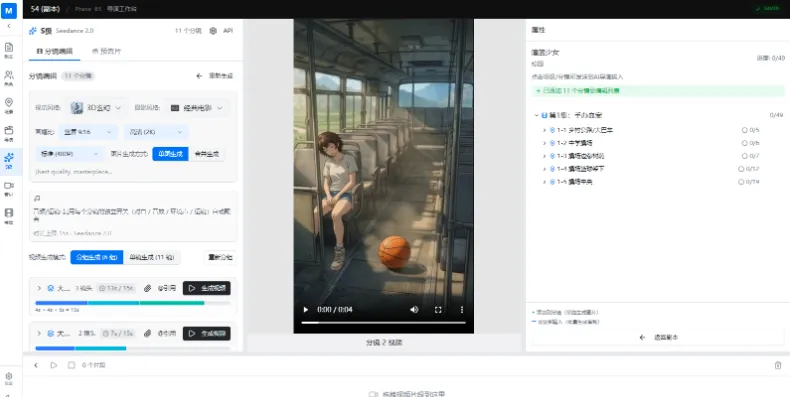Click the music note icon in prompt box

pos(37,198)
